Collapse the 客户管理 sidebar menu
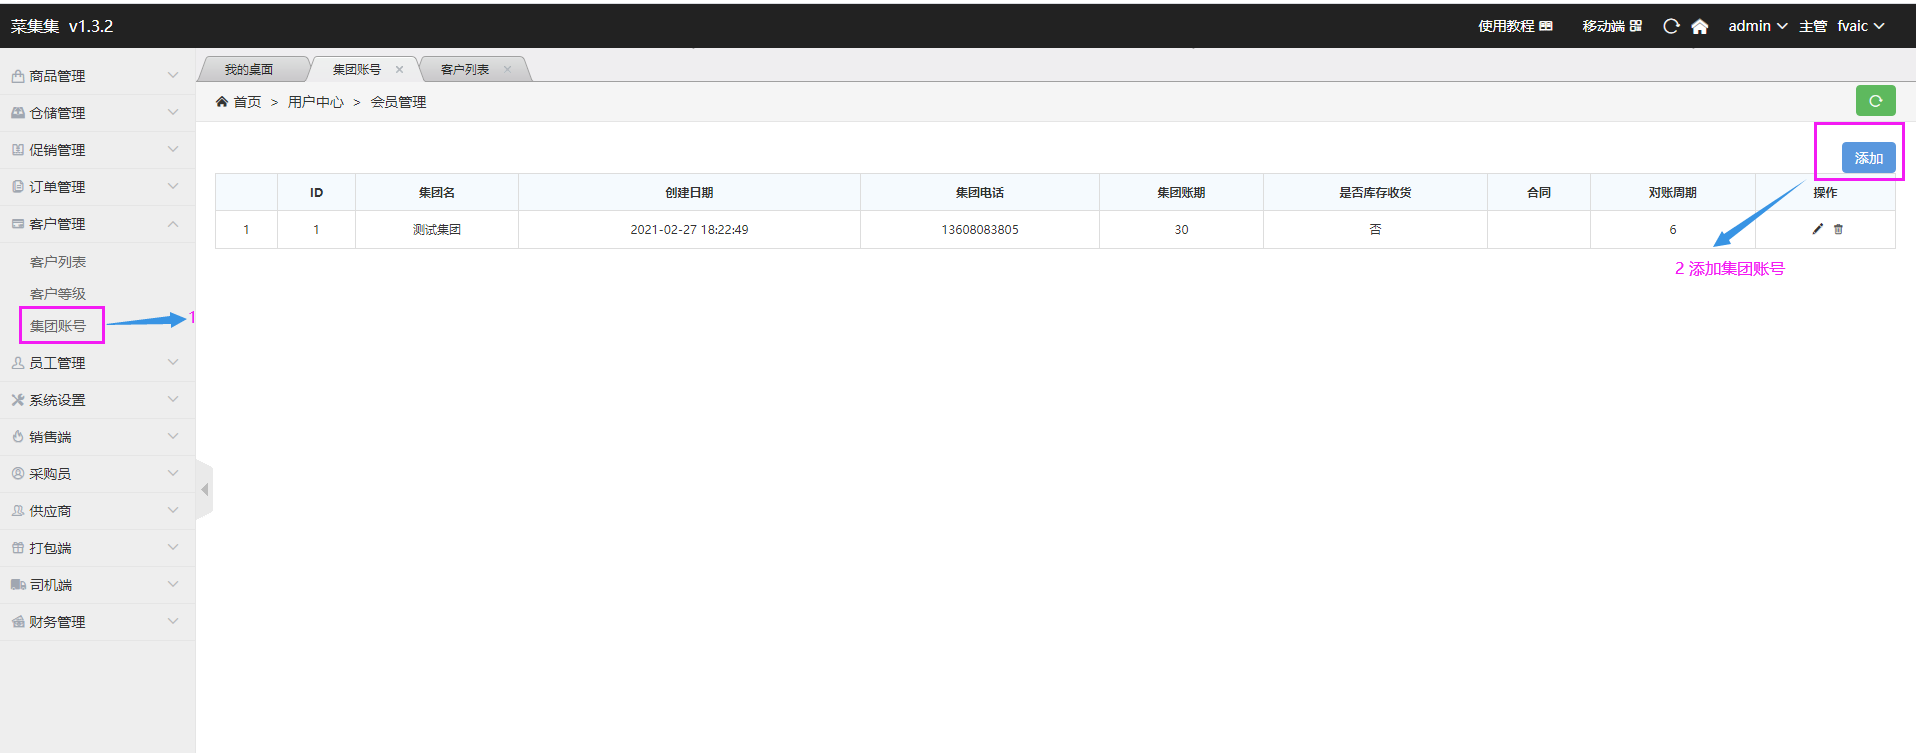This screenshot has width=1916, height=753. pyautogui.click(x=97, y=224)
